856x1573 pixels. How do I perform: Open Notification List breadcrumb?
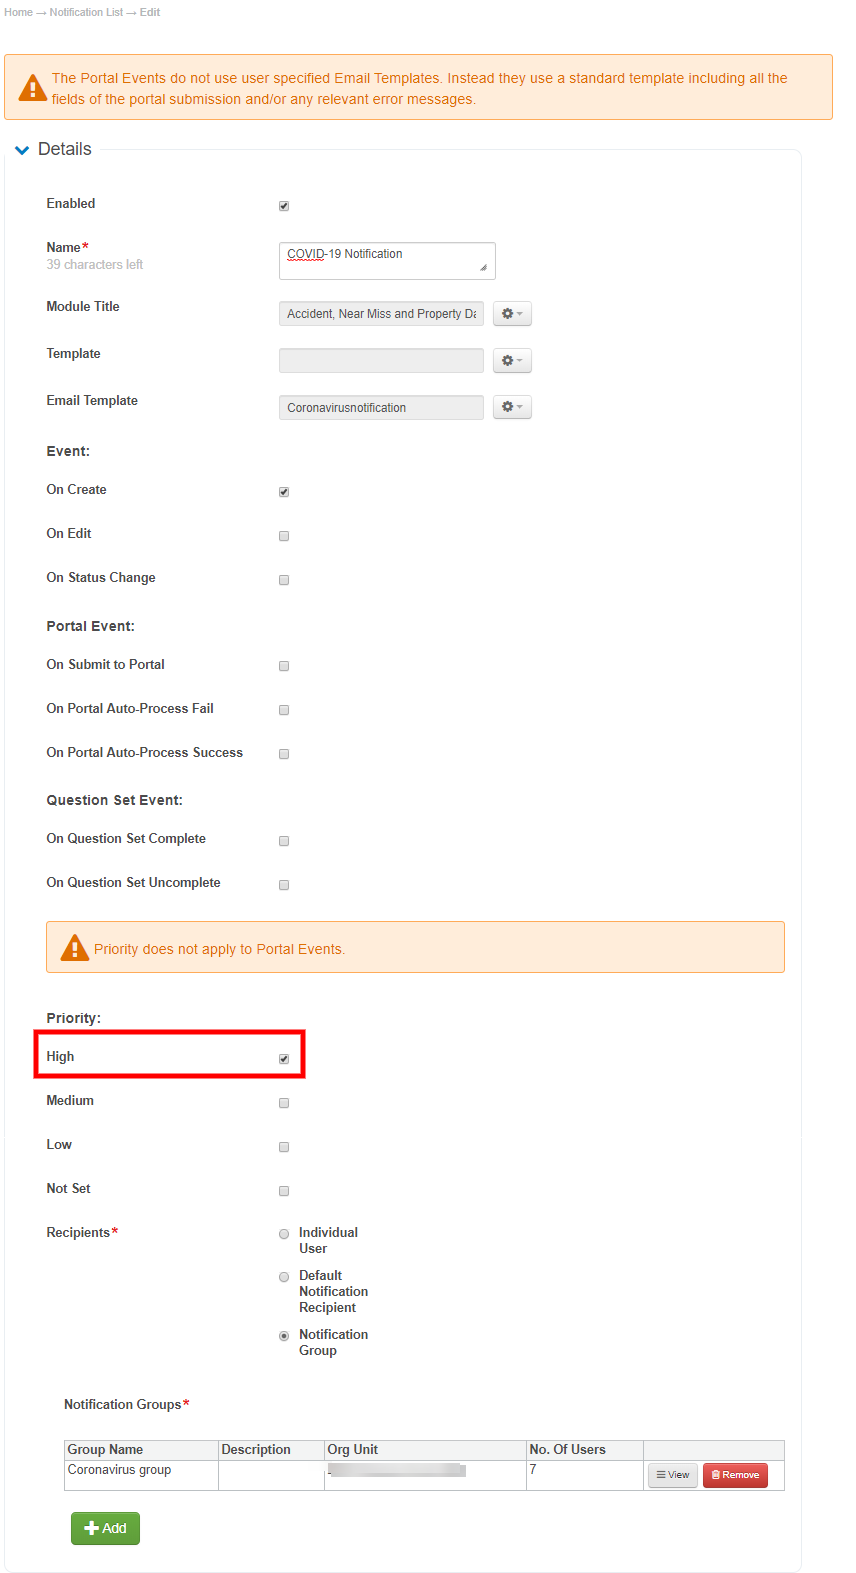tap(86, 12)
